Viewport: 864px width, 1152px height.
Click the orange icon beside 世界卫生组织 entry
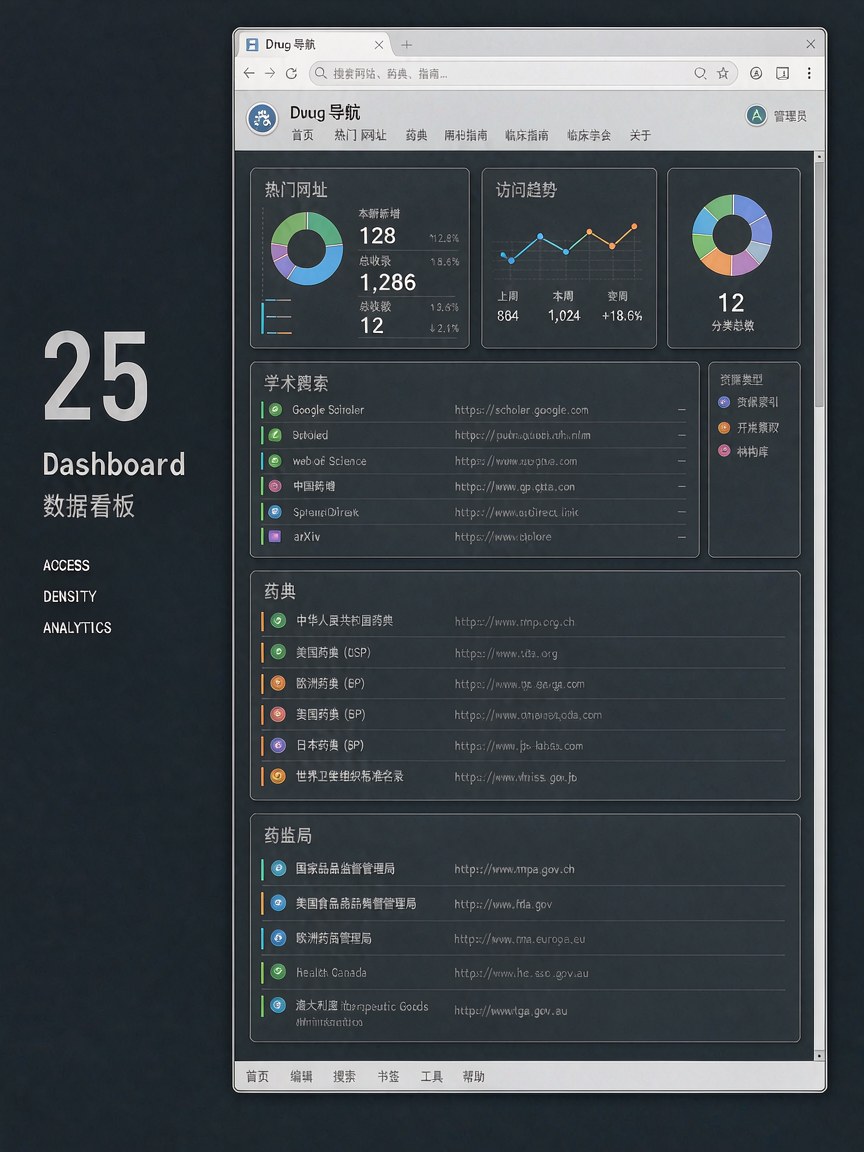[x=278, y=776]
